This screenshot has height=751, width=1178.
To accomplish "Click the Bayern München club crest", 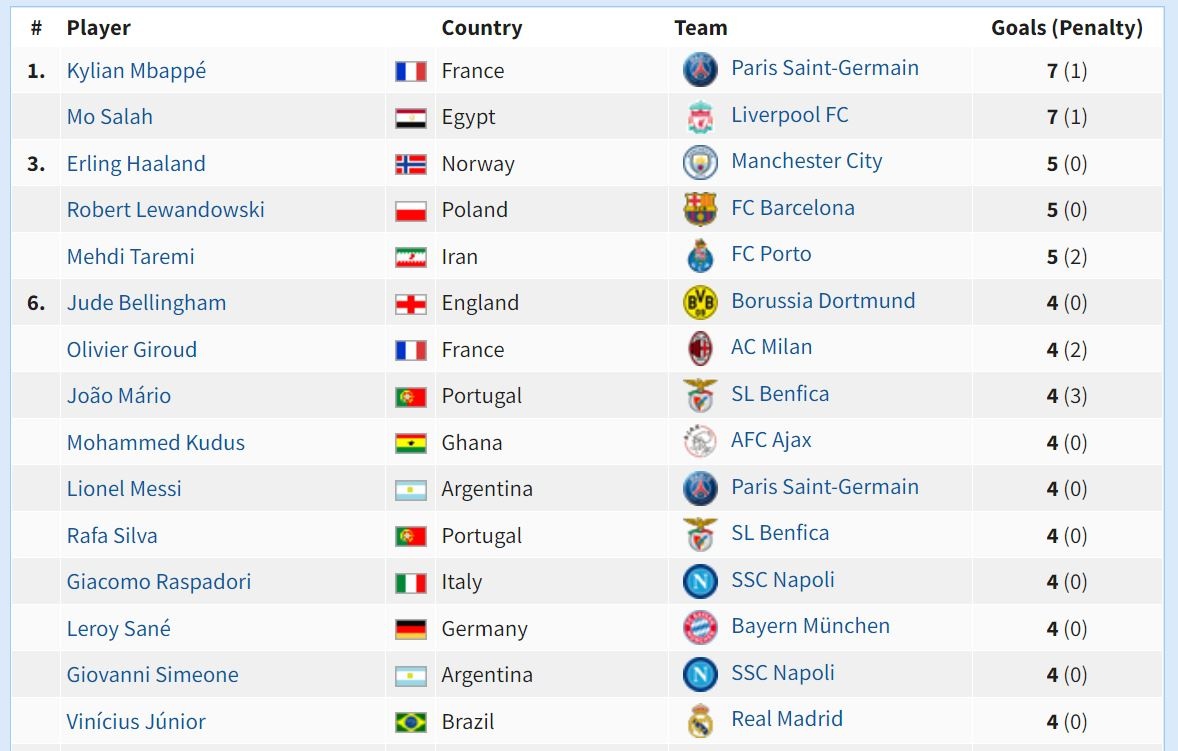I will pyautogui.click(x=700, y=628).
